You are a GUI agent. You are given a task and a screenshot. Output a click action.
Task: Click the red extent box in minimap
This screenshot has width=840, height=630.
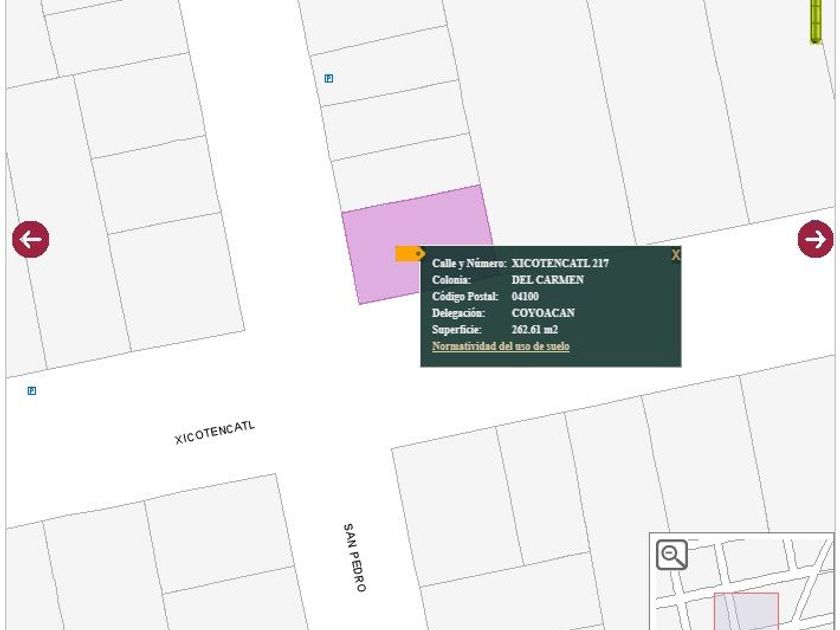[x=746, y=611]
